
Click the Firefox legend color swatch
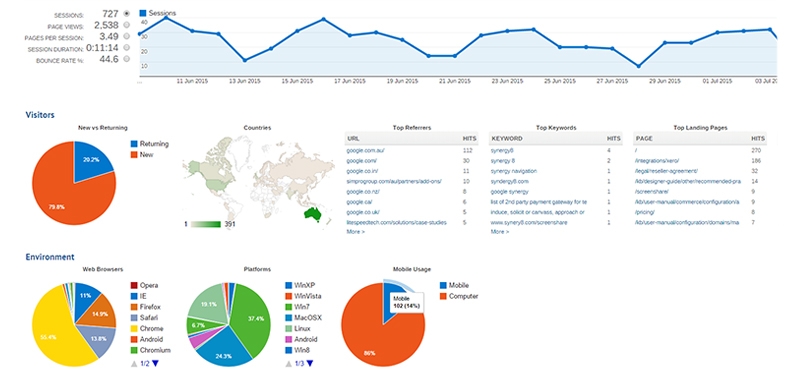click(x=134, y=307)
